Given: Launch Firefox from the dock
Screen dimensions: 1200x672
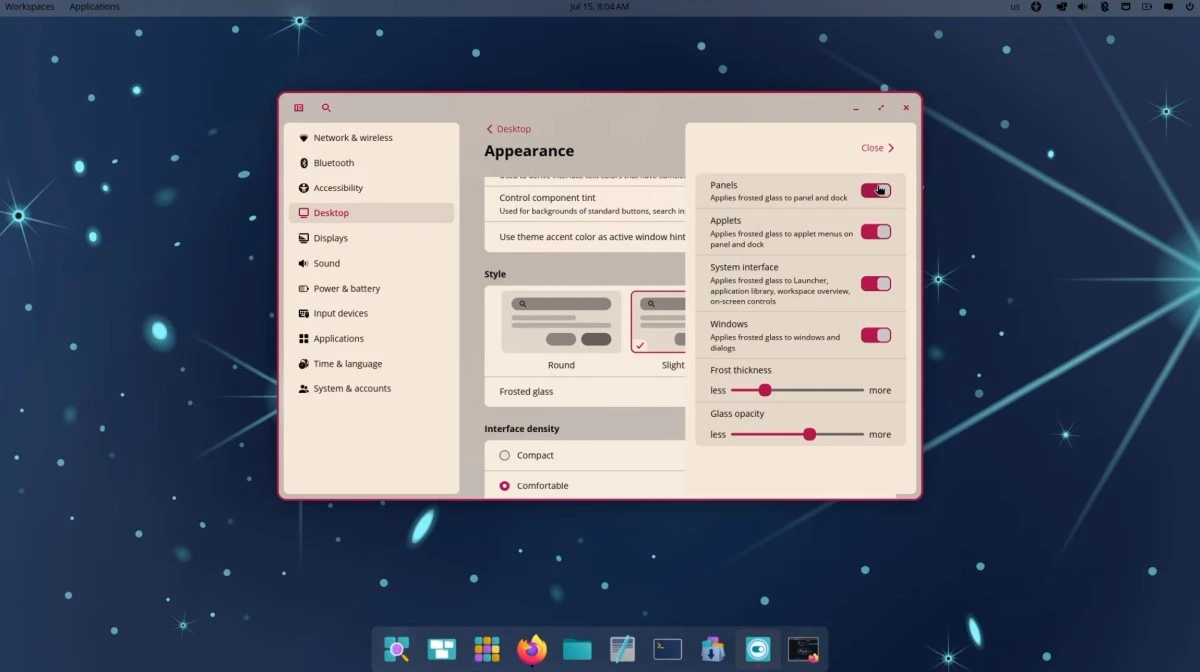Looking at the screenshot, I should tap(532, 649).
